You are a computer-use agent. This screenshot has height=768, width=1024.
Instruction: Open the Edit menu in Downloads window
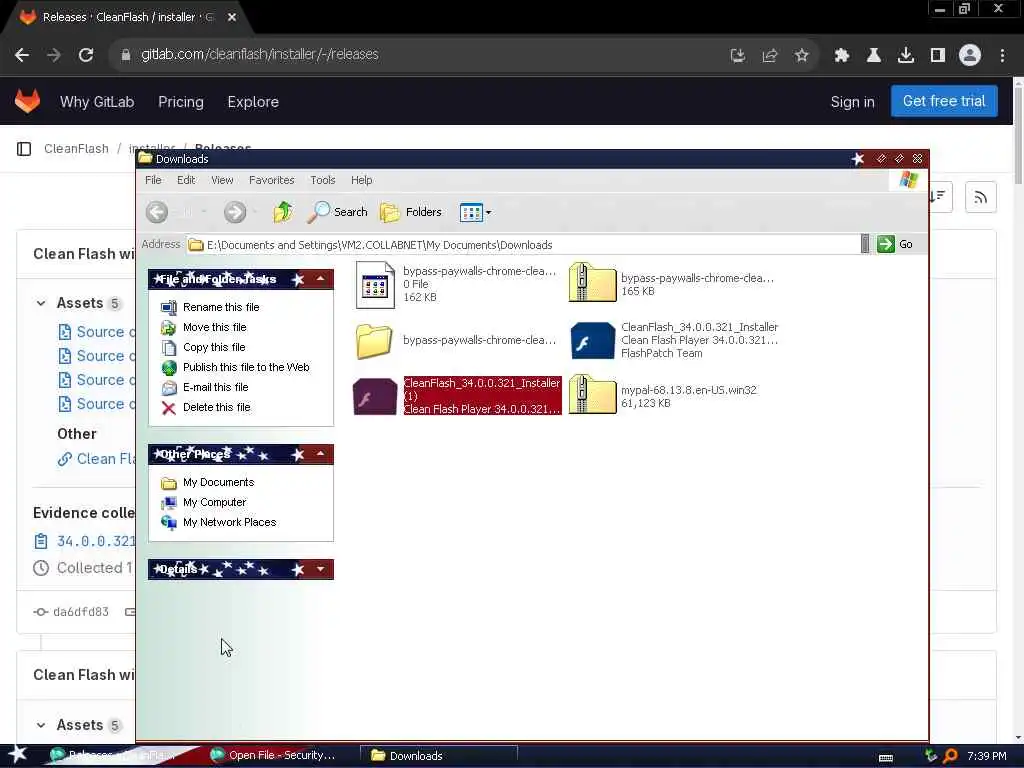click(x=186, y=180)
